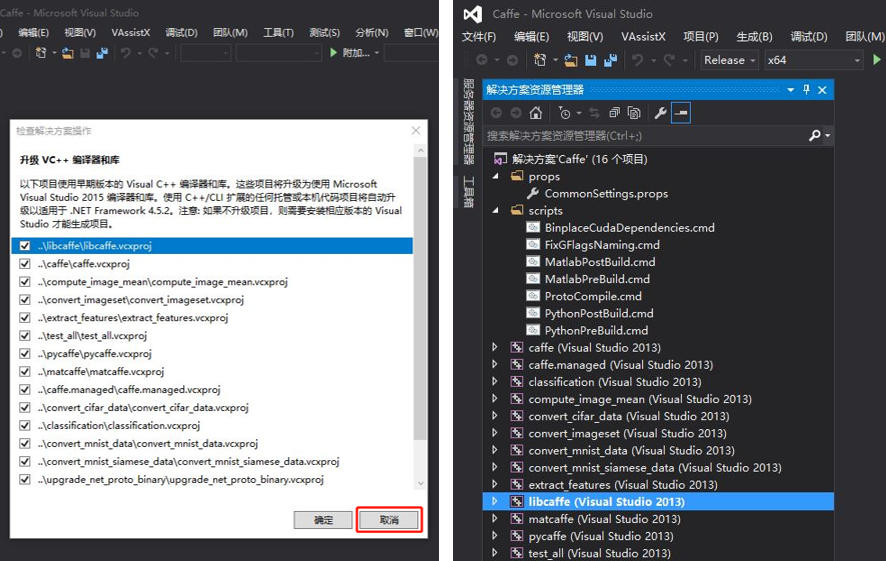This screenshot has width=886, height=561.
Task: Uncheck ..\caffe\caffe.vcxproj checkbox
Action: tap(24, 264)
